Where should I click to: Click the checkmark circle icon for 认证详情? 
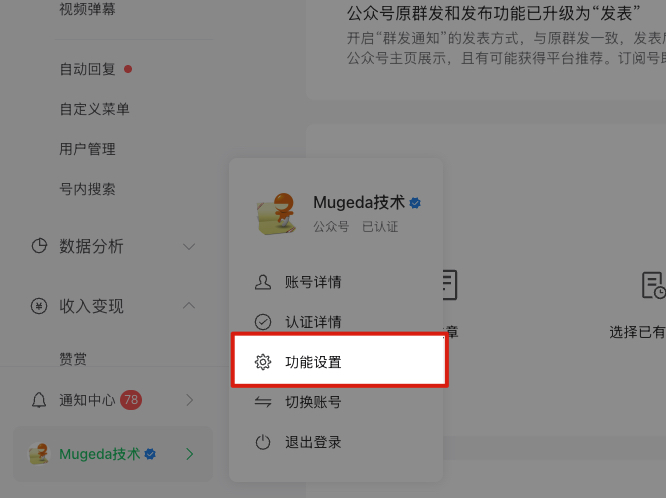(x=262, y=322)
